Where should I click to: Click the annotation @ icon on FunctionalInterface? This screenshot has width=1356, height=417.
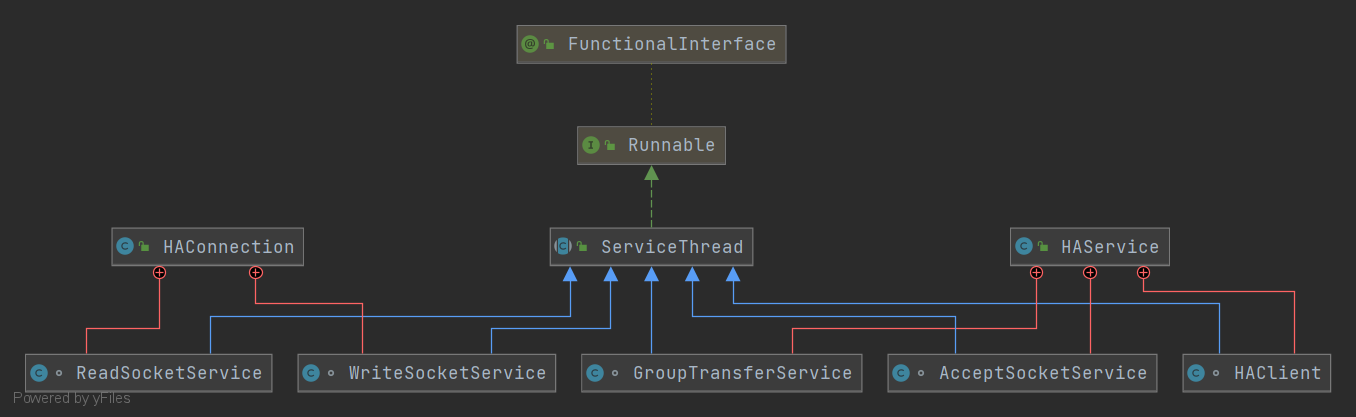tap(530, 44)
